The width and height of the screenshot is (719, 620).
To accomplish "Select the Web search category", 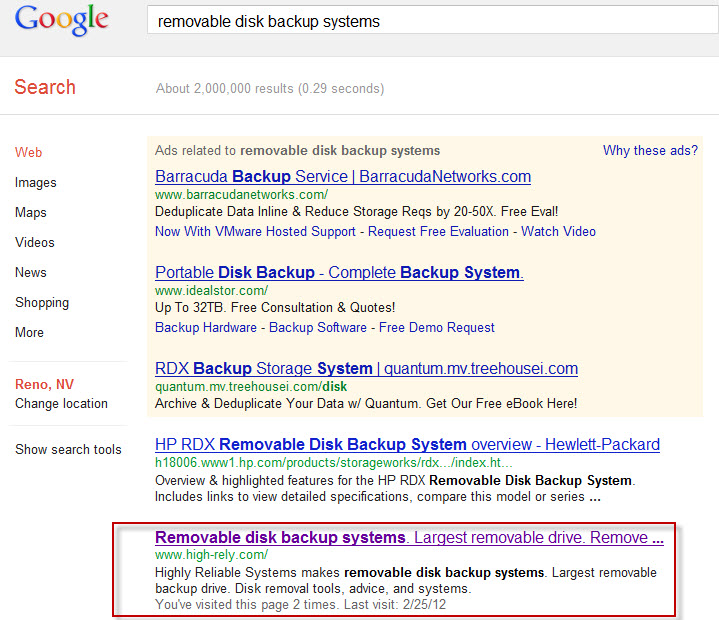I will pyautogui.click(x=28, y=152).
